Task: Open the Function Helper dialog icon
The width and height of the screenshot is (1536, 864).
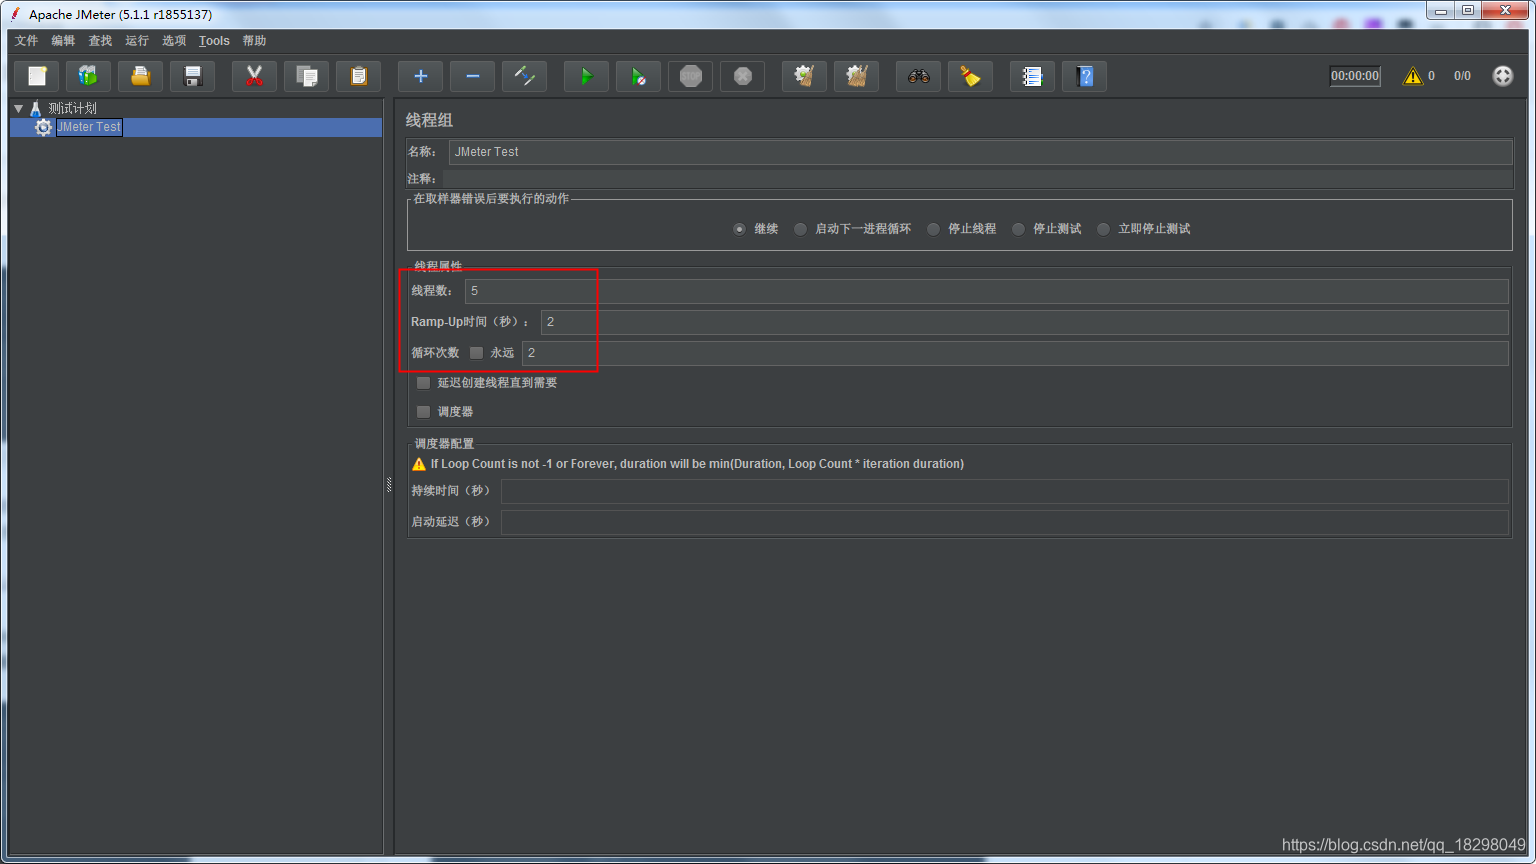Action: click(x=1033, y=76)
